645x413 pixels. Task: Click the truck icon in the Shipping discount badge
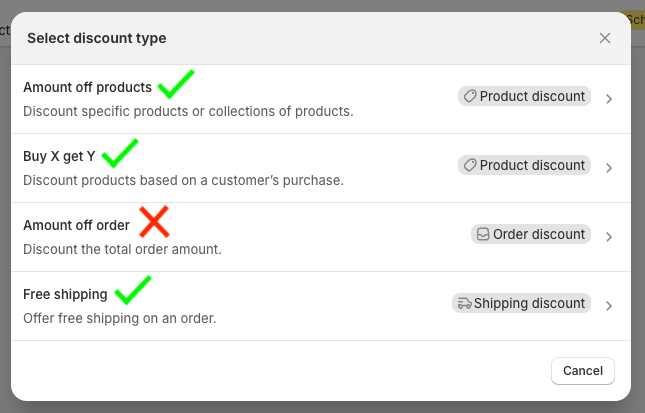[464, 304]
